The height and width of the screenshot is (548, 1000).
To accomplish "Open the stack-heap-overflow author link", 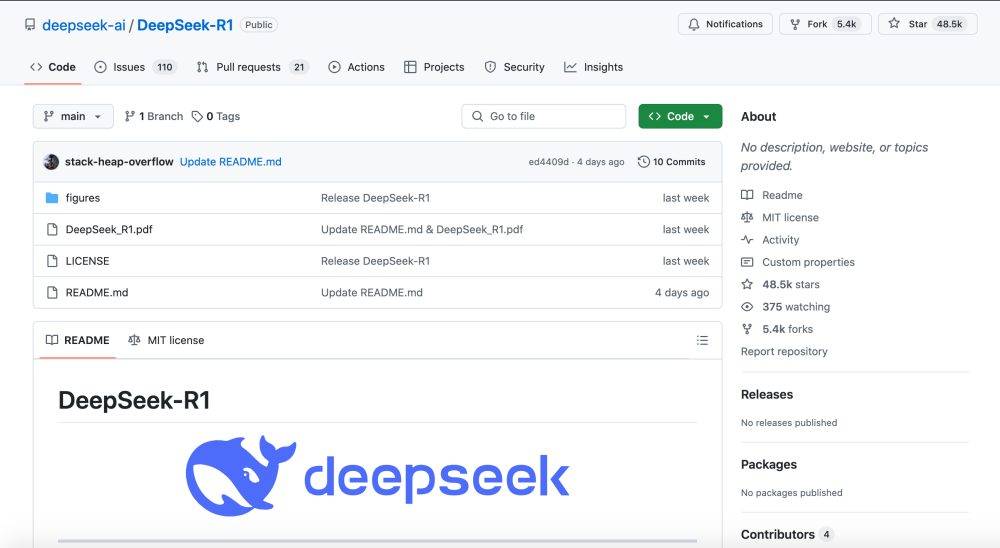I will pyautogui.click(x=119, y=162).
